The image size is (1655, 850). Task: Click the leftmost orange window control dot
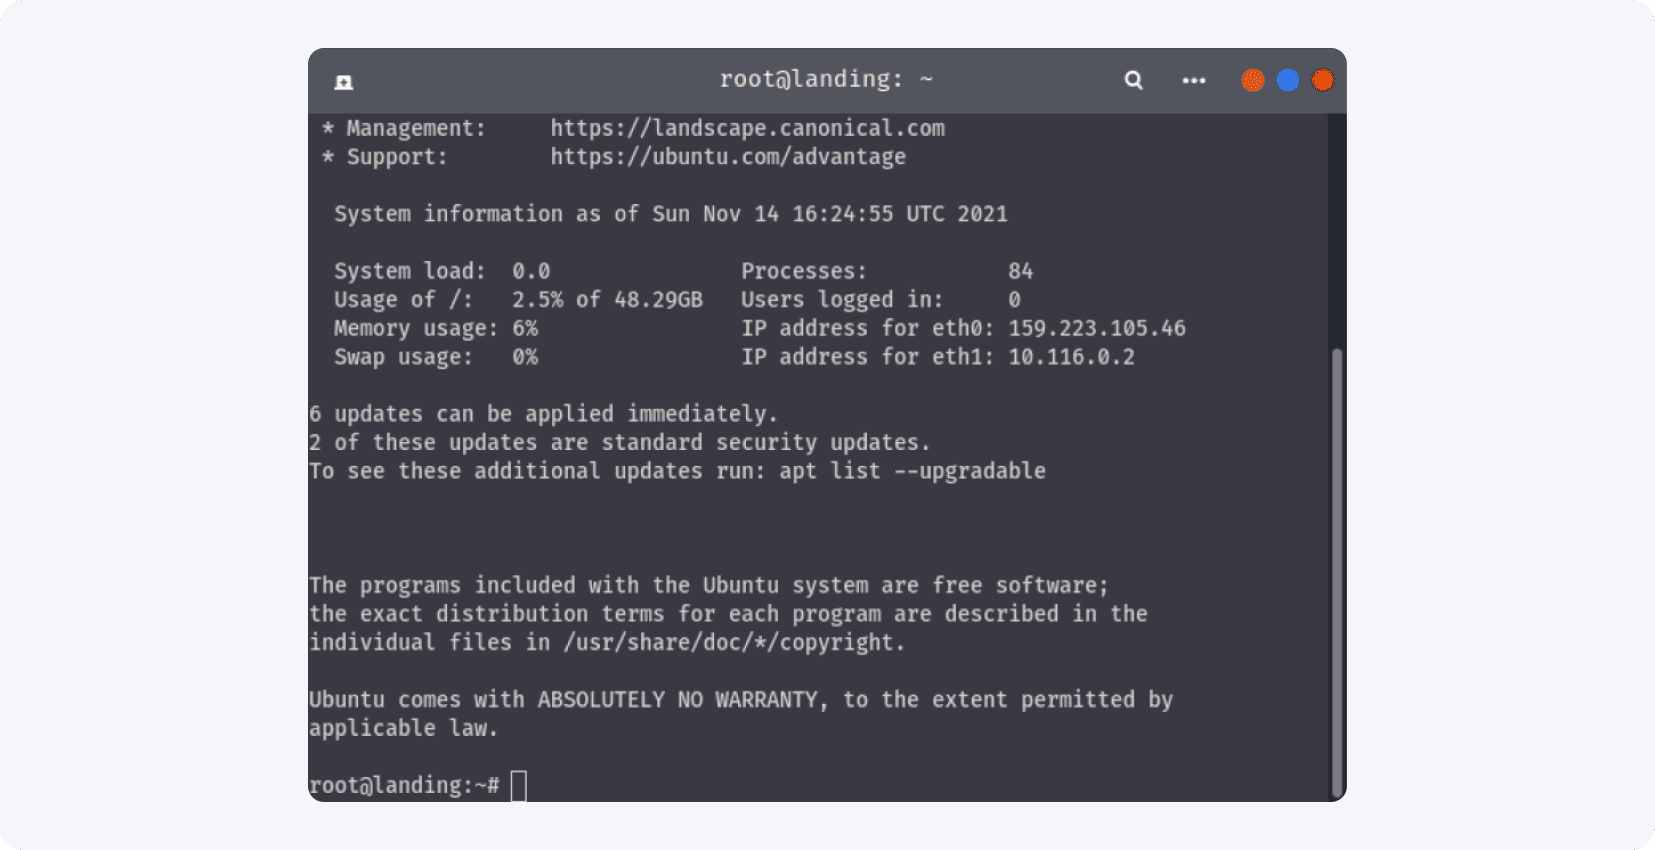point(1253,80)
